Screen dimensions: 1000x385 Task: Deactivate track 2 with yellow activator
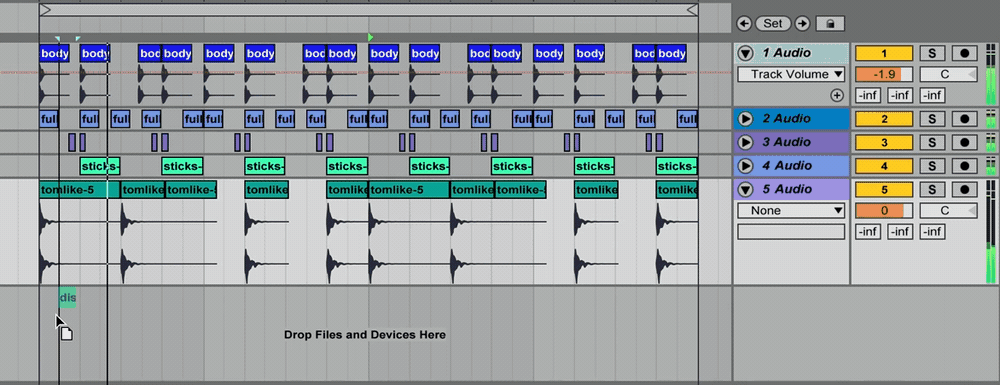[884, 119]
